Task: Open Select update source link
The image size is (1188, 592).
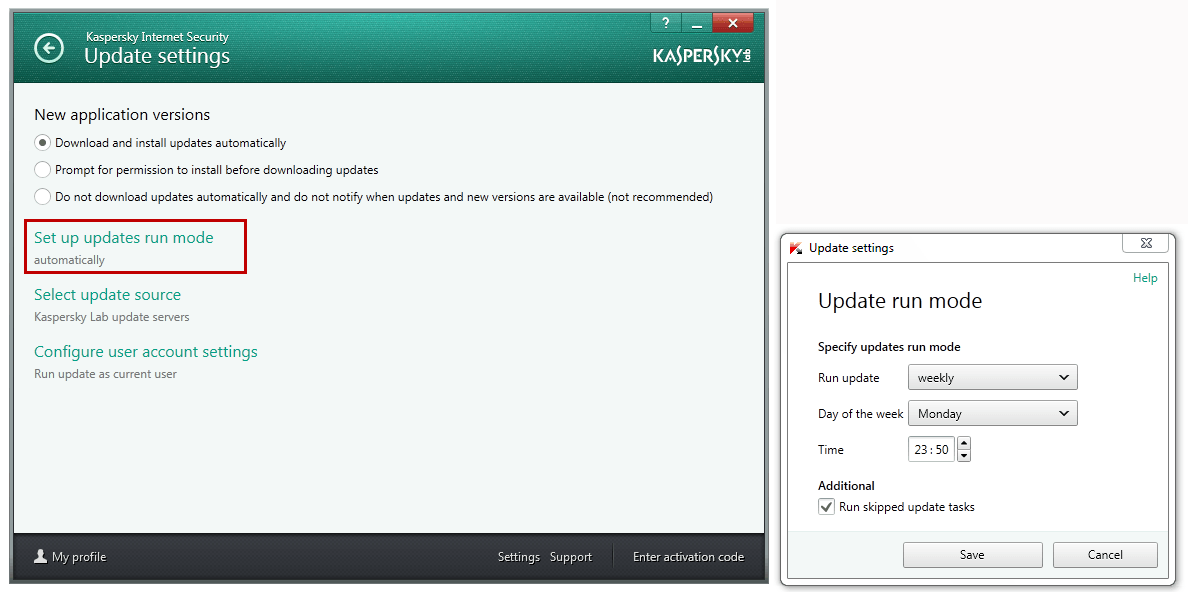Action: click(108, 295)
